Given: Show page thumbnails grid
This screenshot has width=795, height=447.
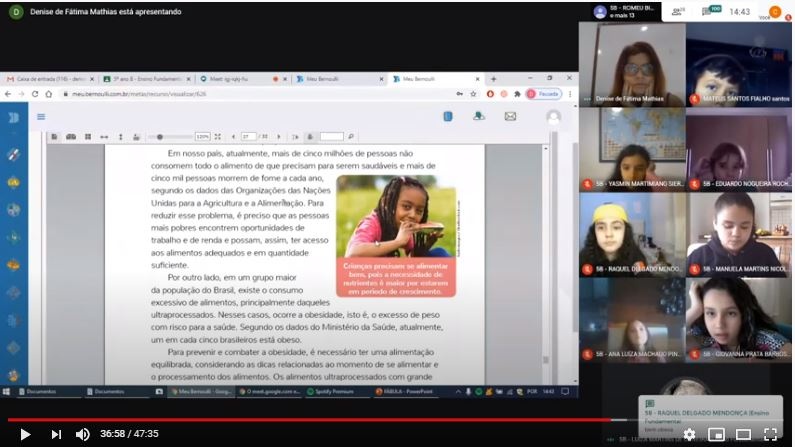Looking at the screenshot, I should click(x=88, y=137).
